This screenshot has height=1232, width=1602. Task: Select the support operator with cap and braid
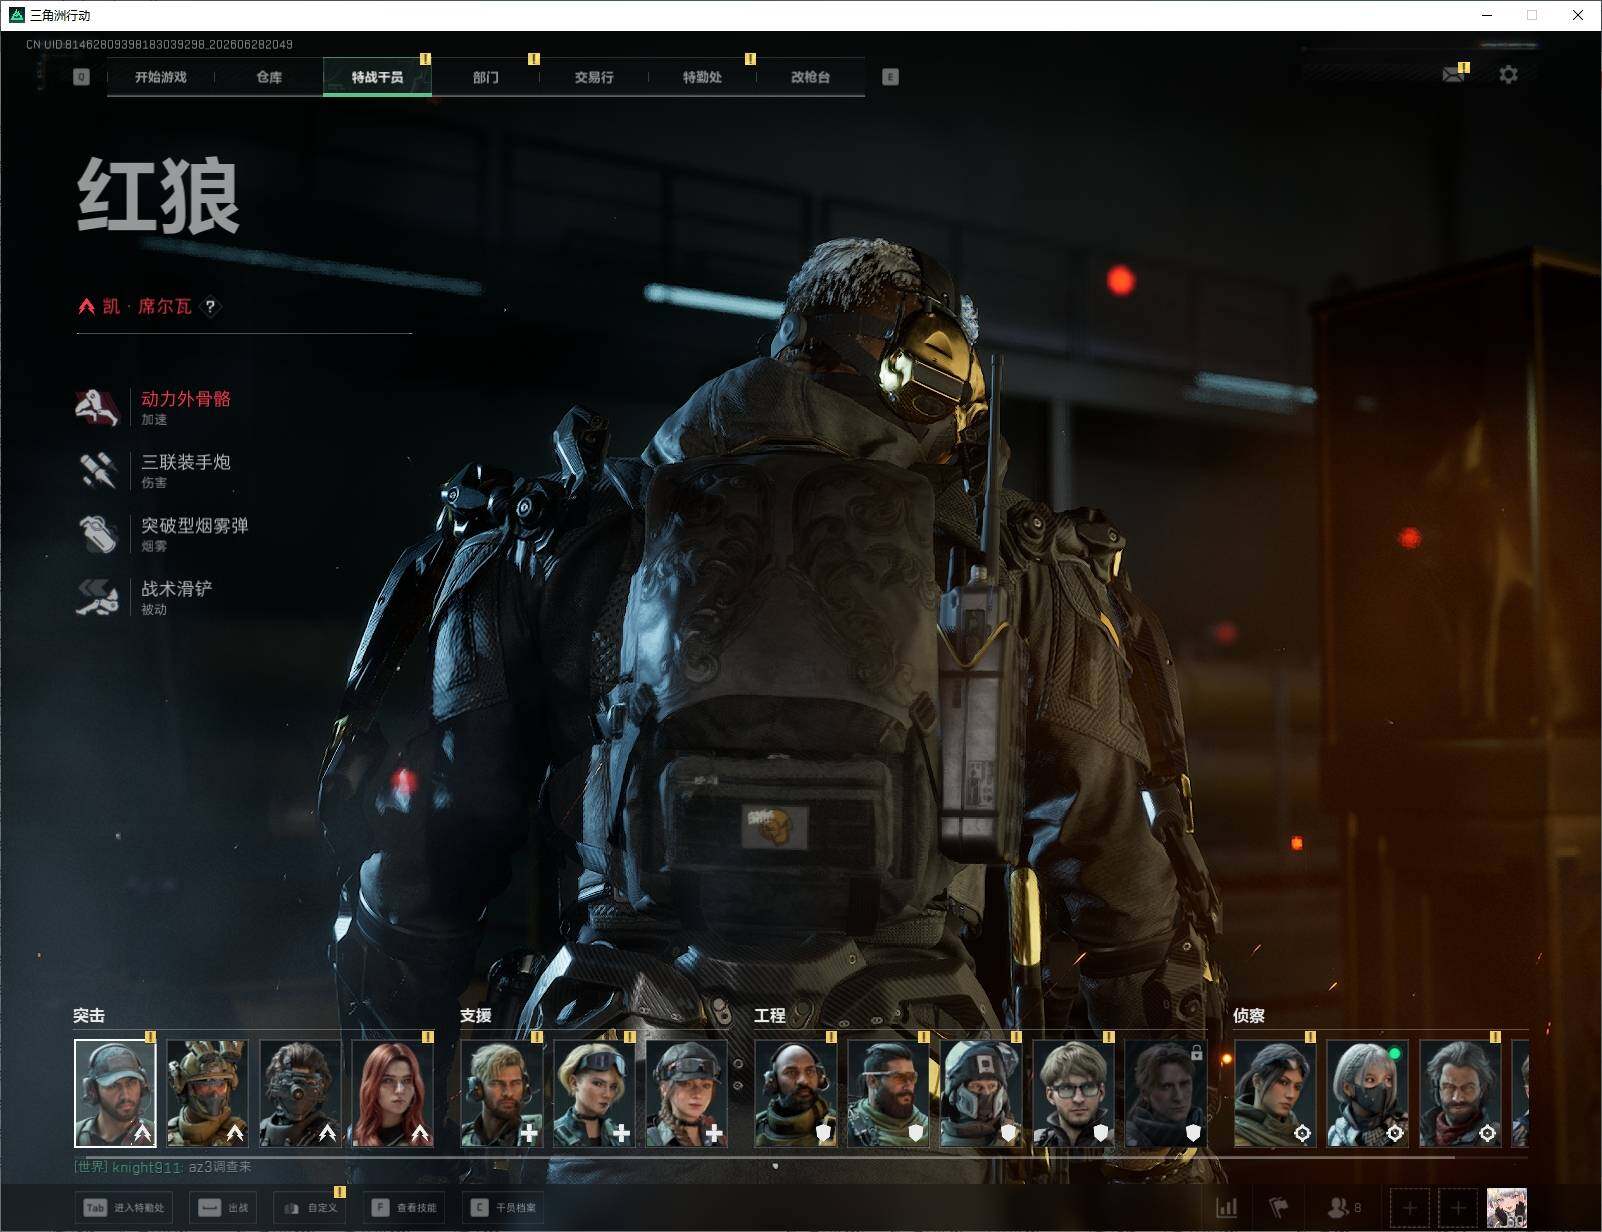tap(687, 1093)
